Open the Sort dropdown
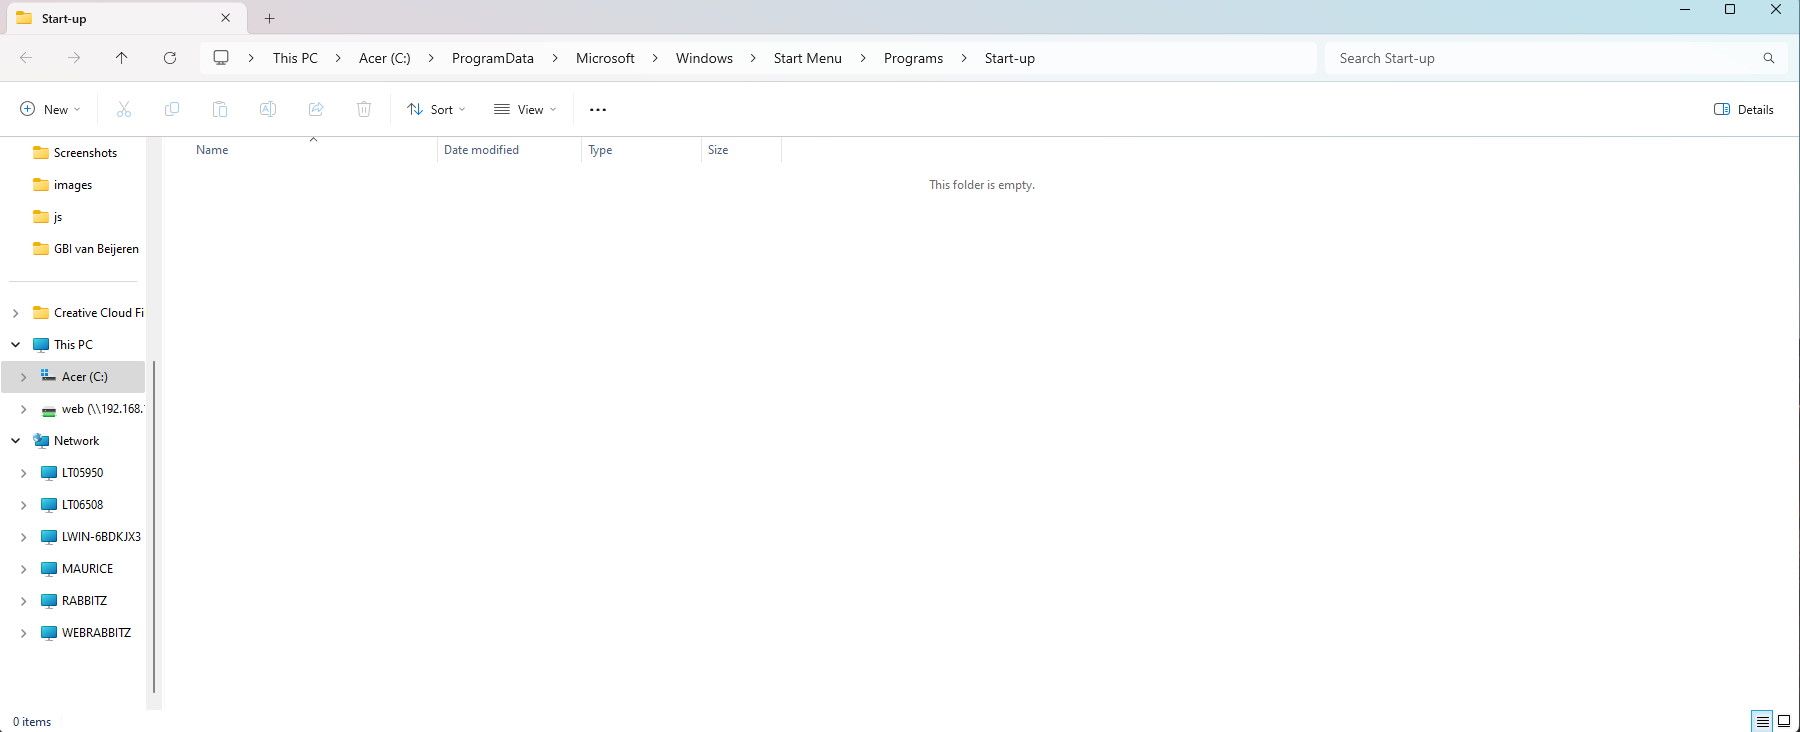1800x732 pixels. coord(436,110)
